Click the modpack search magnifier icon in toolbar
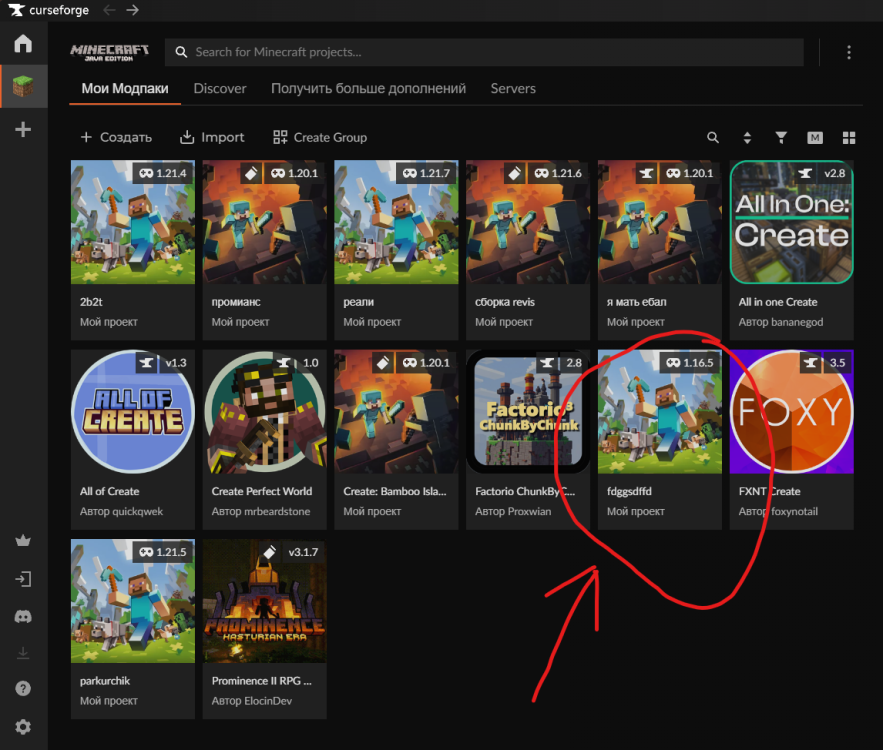883x750 pixels. click(713, 137)
